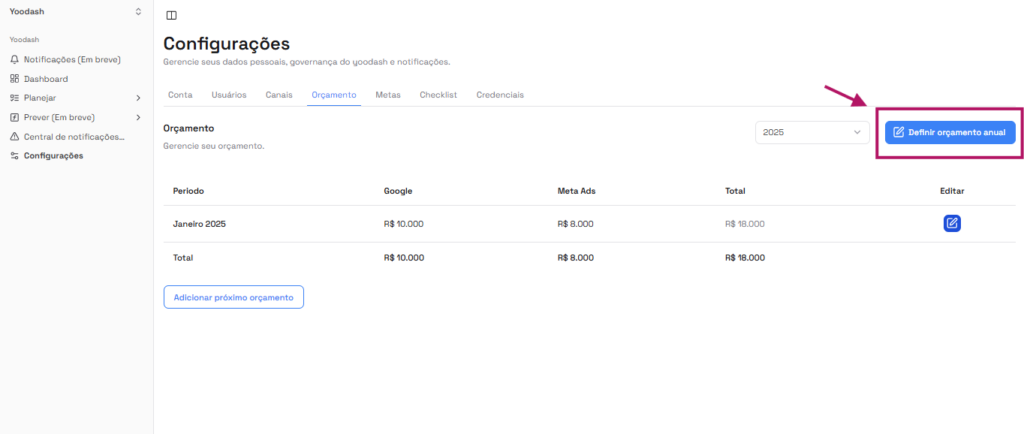Viewport: 1024px width, 434px height.
Task: Expand the Prever submenu chevron
Action: [x=138, y=117]
